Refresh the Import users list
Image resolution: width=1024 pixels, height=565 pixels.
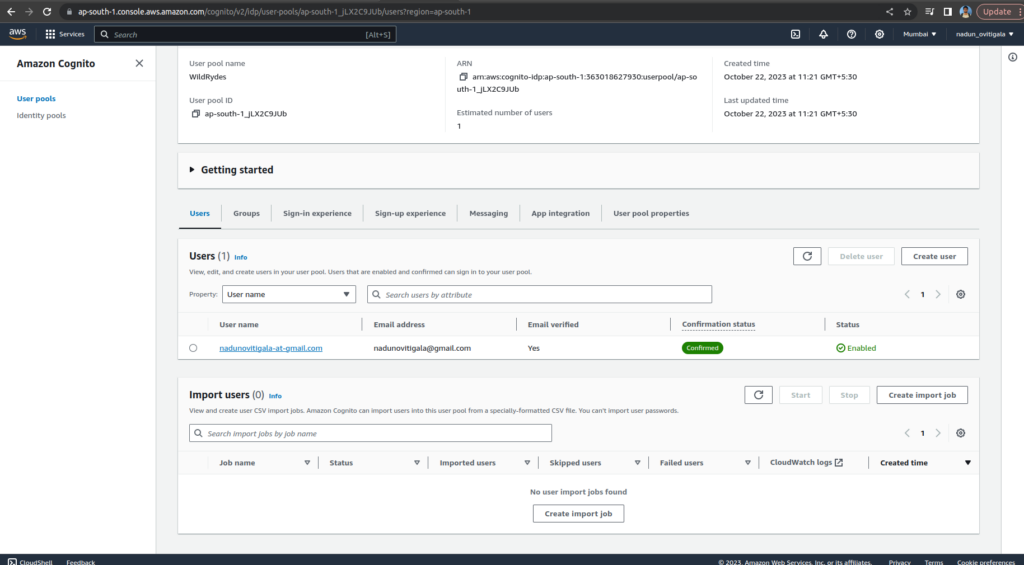(x=758, y=395)
